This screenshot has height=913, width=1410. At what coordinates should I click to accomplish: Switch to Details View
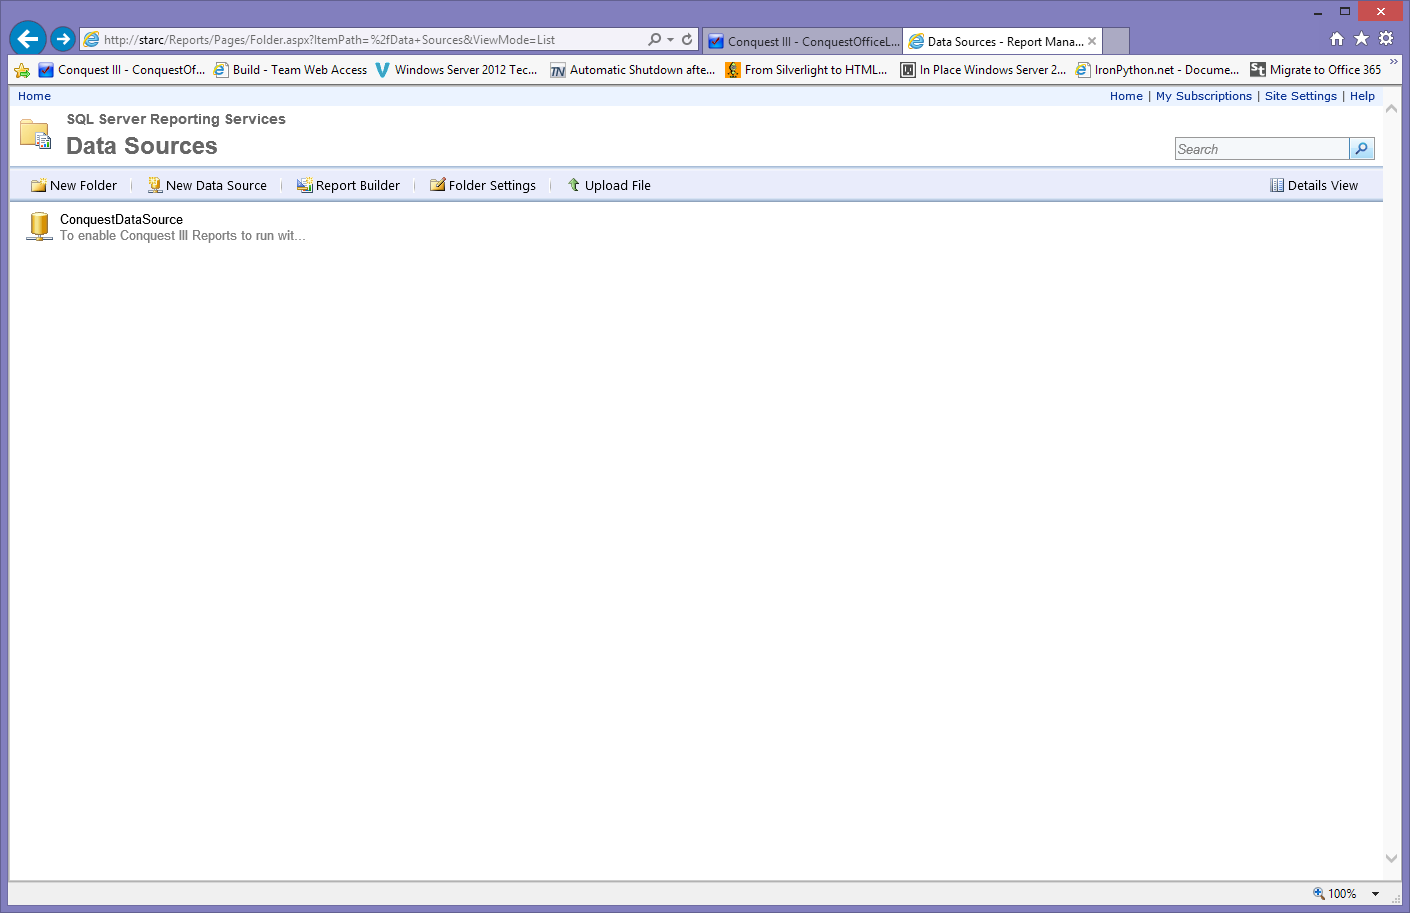coord(1314,186)
